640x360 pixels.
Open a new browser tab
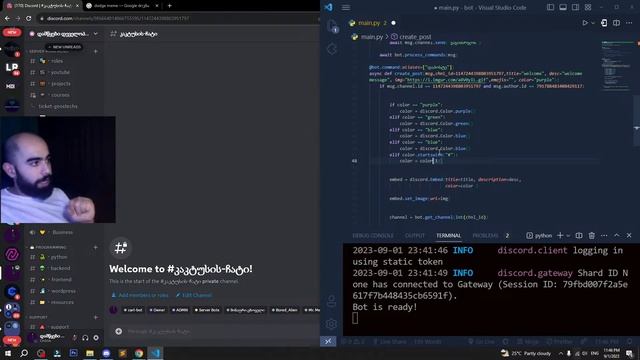click(x=169, y=6)
